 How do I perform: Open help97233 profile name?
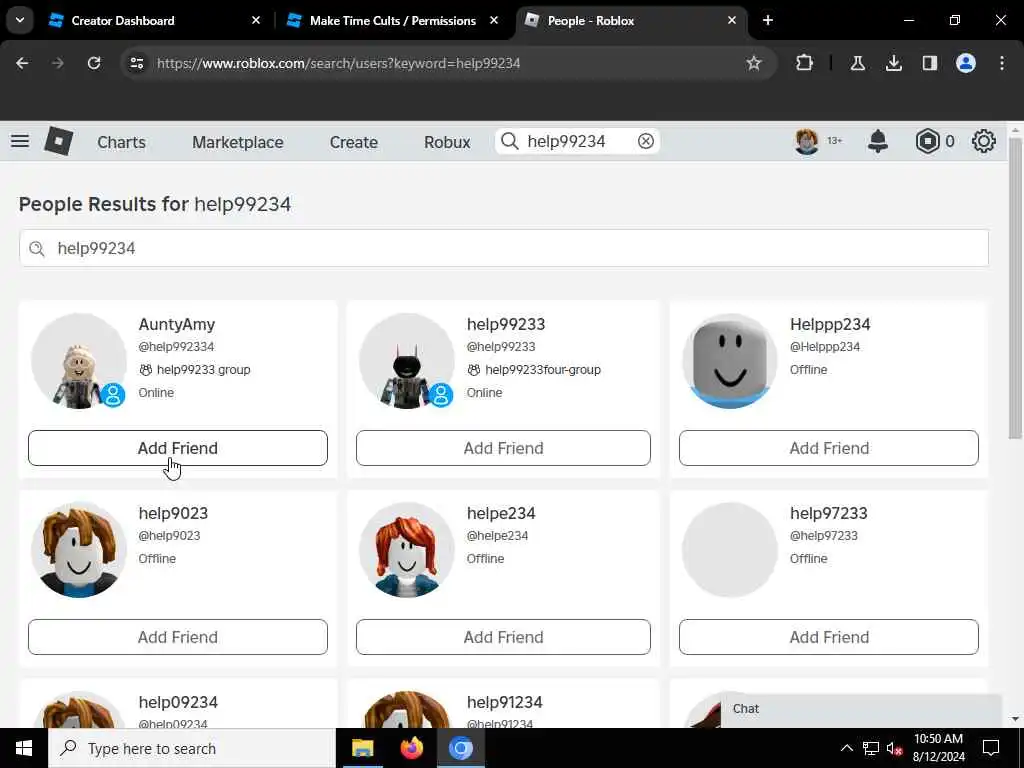coord(828,513)
